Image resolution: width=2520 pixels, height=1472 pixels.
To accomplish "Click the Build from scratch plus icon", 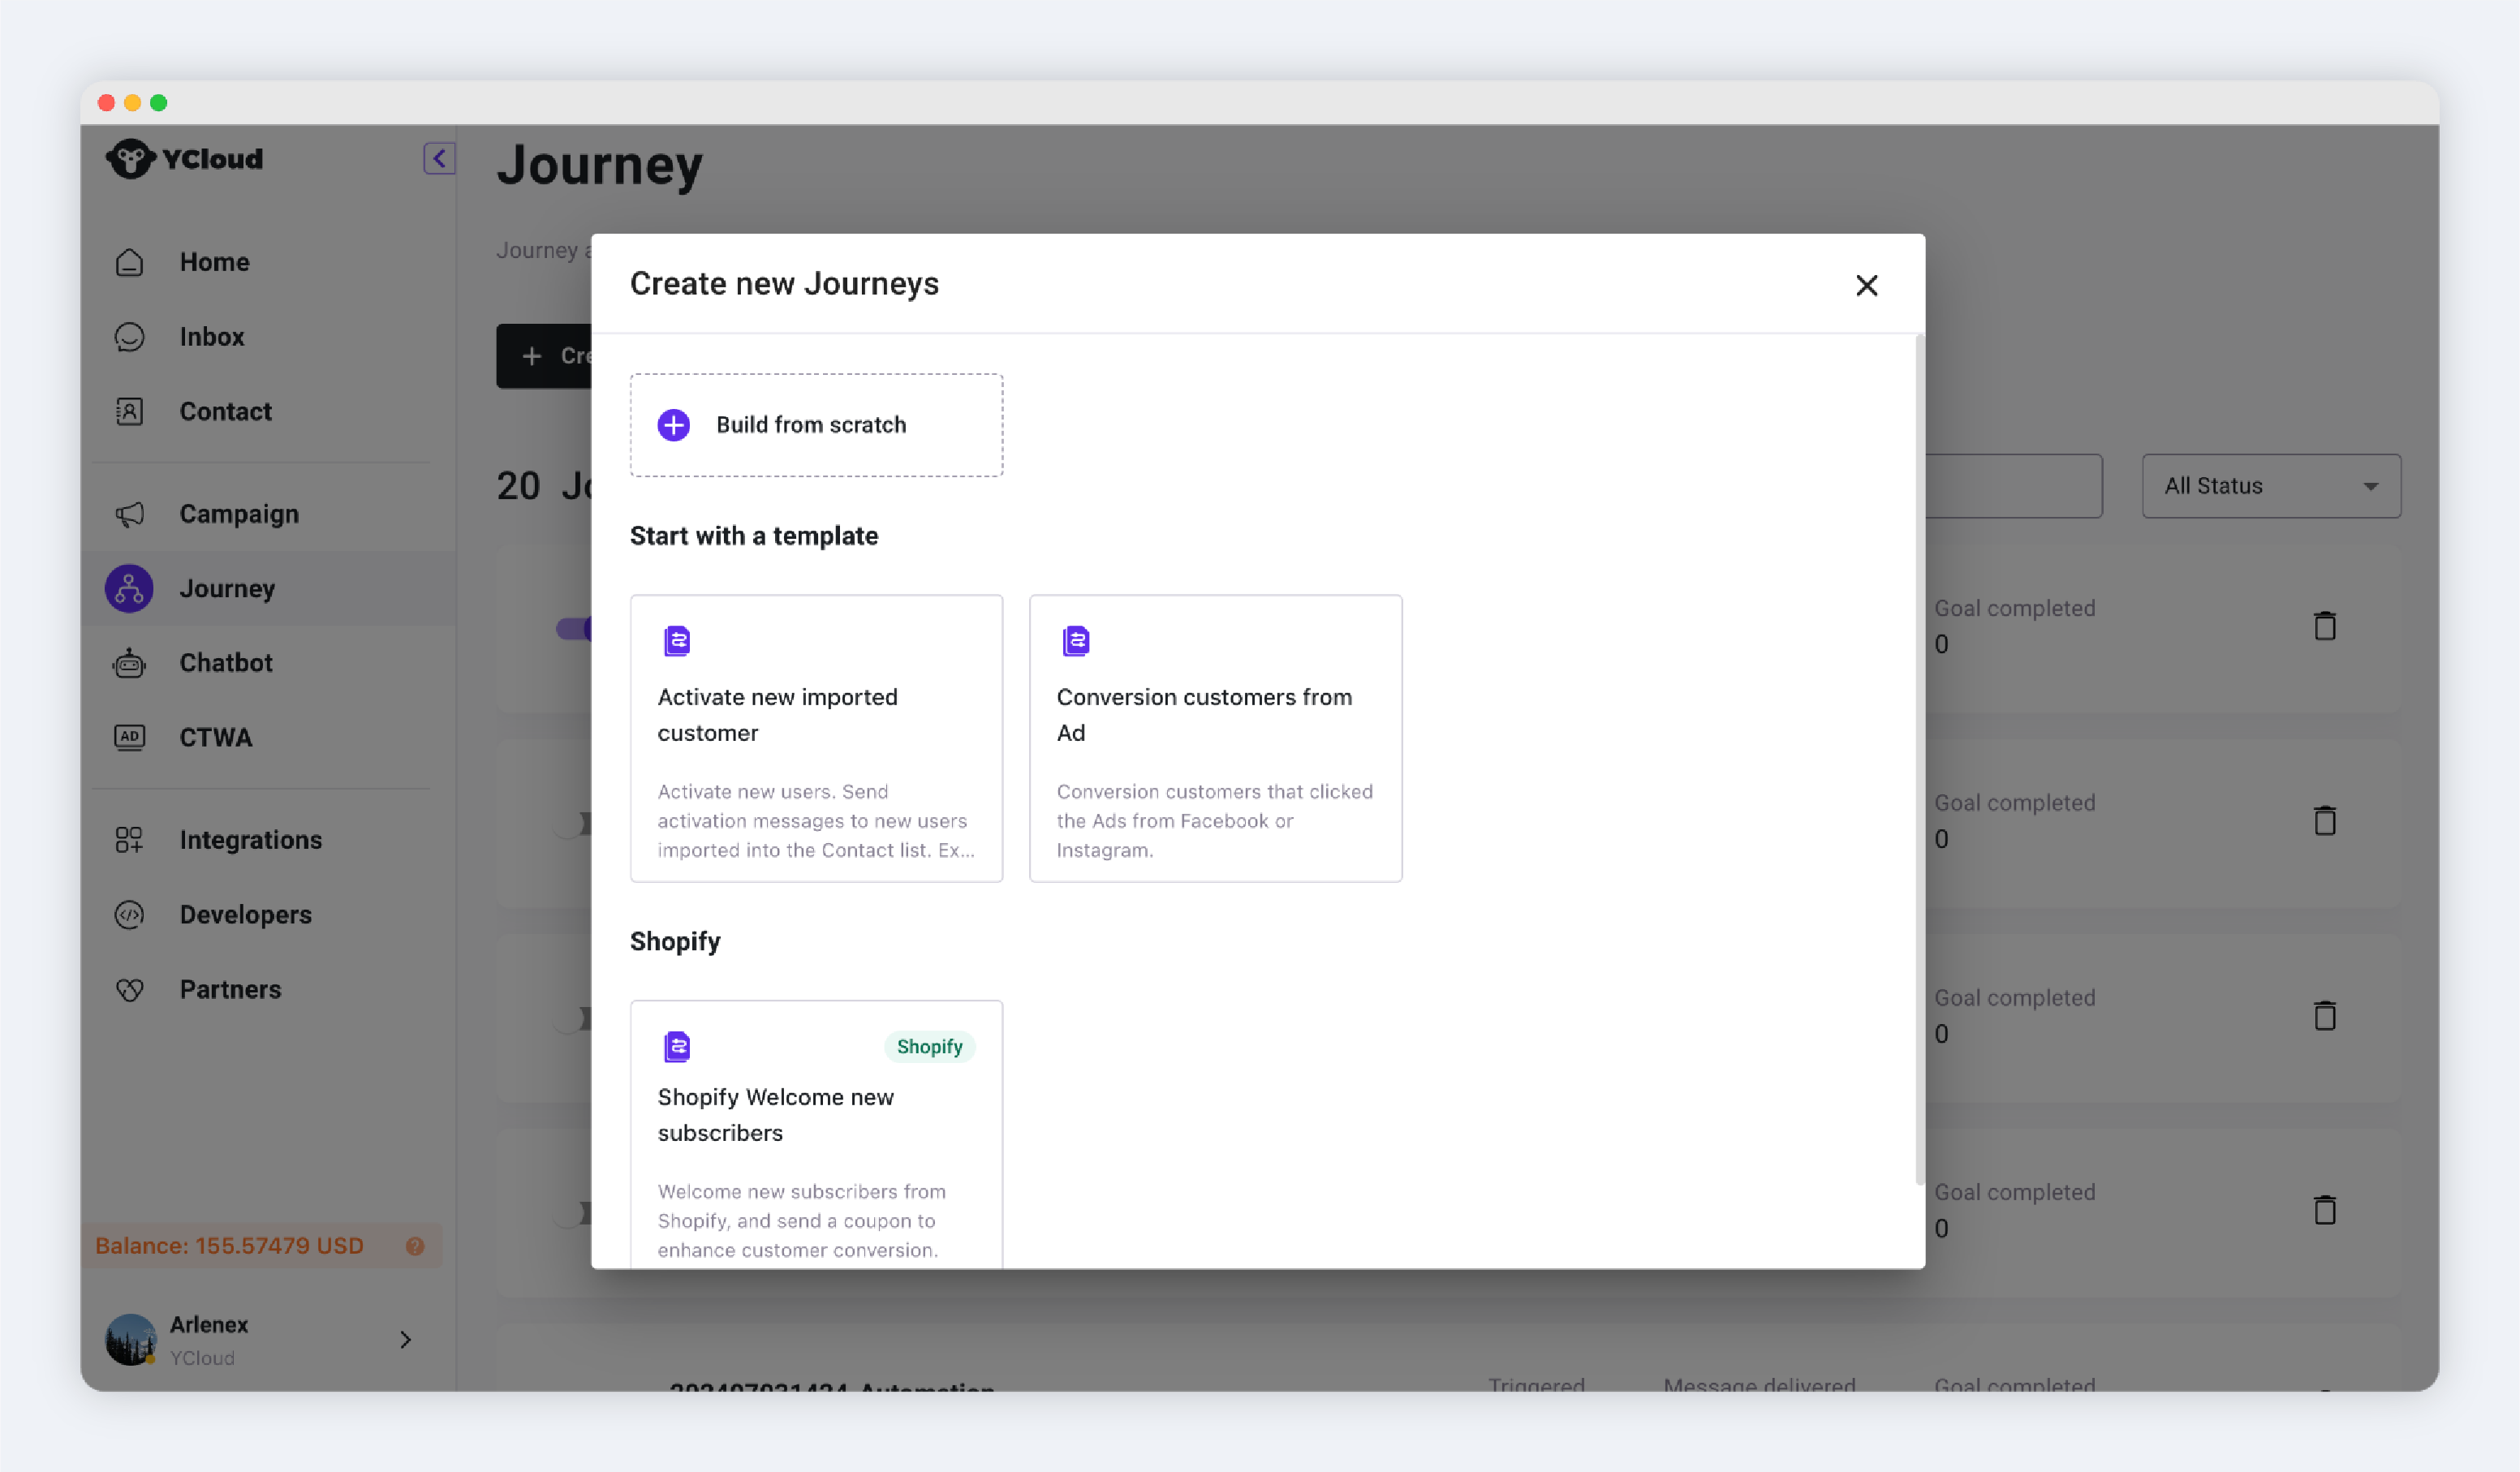I will tap(673, 425).
